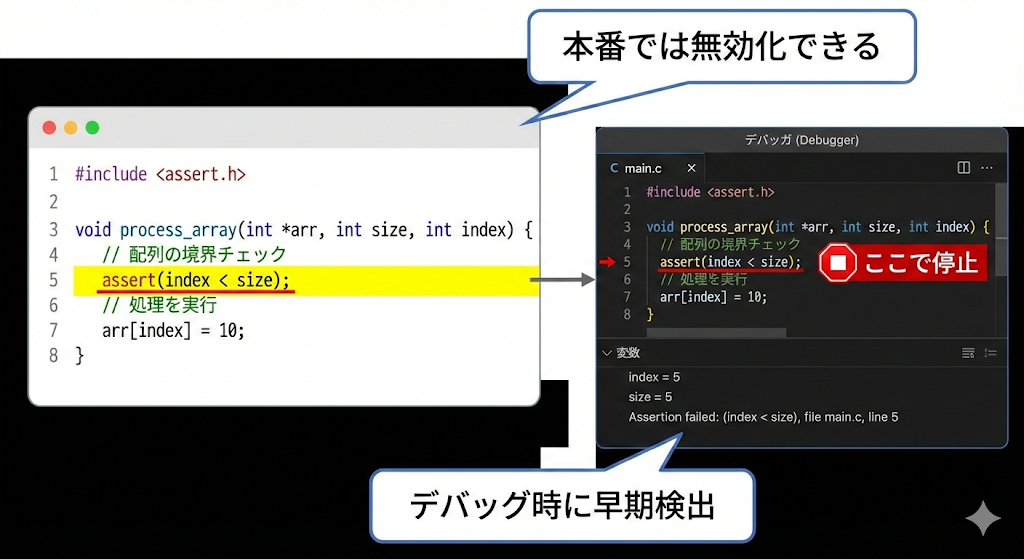Select the 'size = 5' variable row
The width and height of the screenshot is (1024, 559).
click(x=650, y=397)
